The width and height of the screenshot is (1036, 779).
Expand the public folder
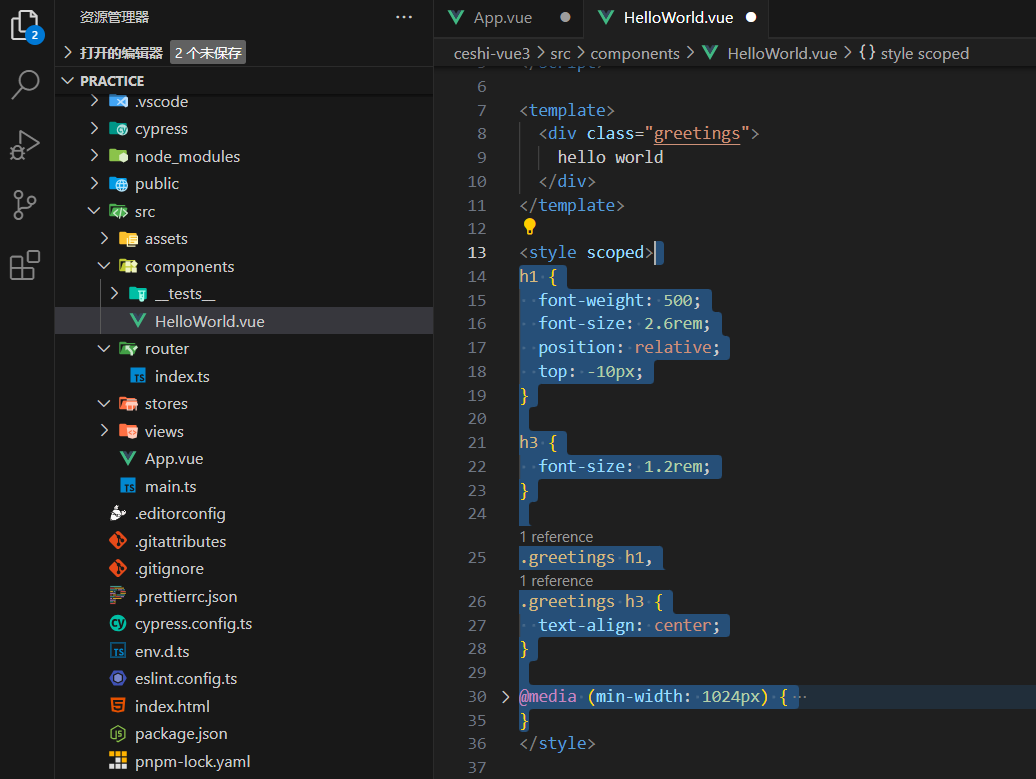tap(94, 183)
